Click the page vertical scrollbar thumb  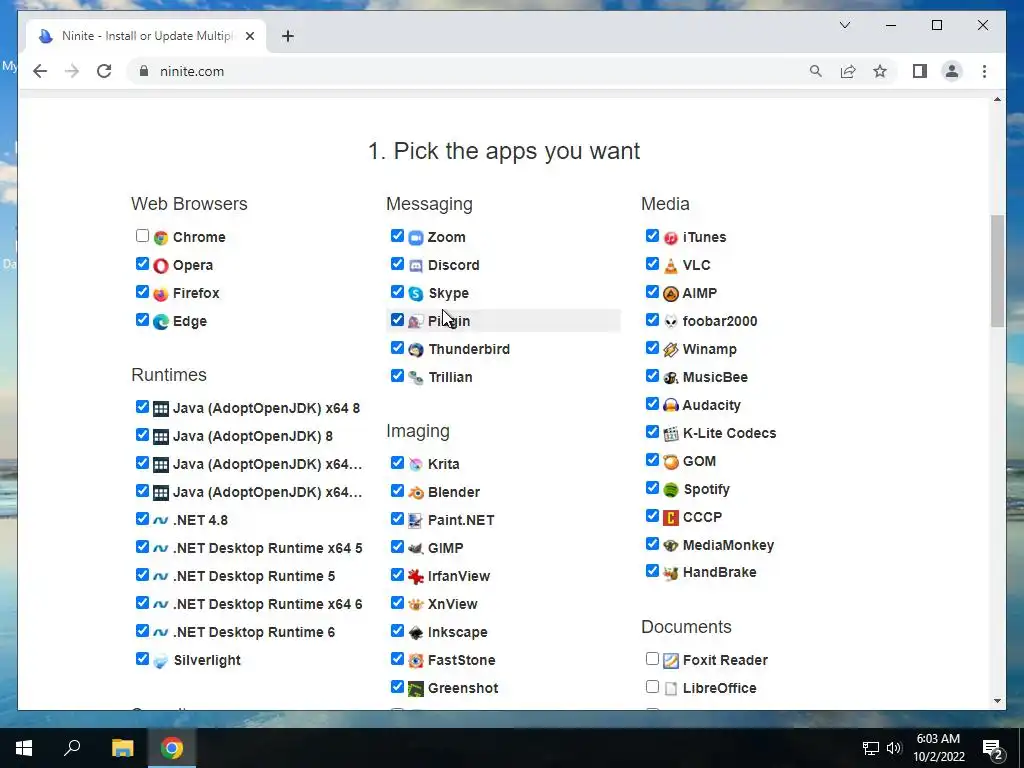[997, 270]
